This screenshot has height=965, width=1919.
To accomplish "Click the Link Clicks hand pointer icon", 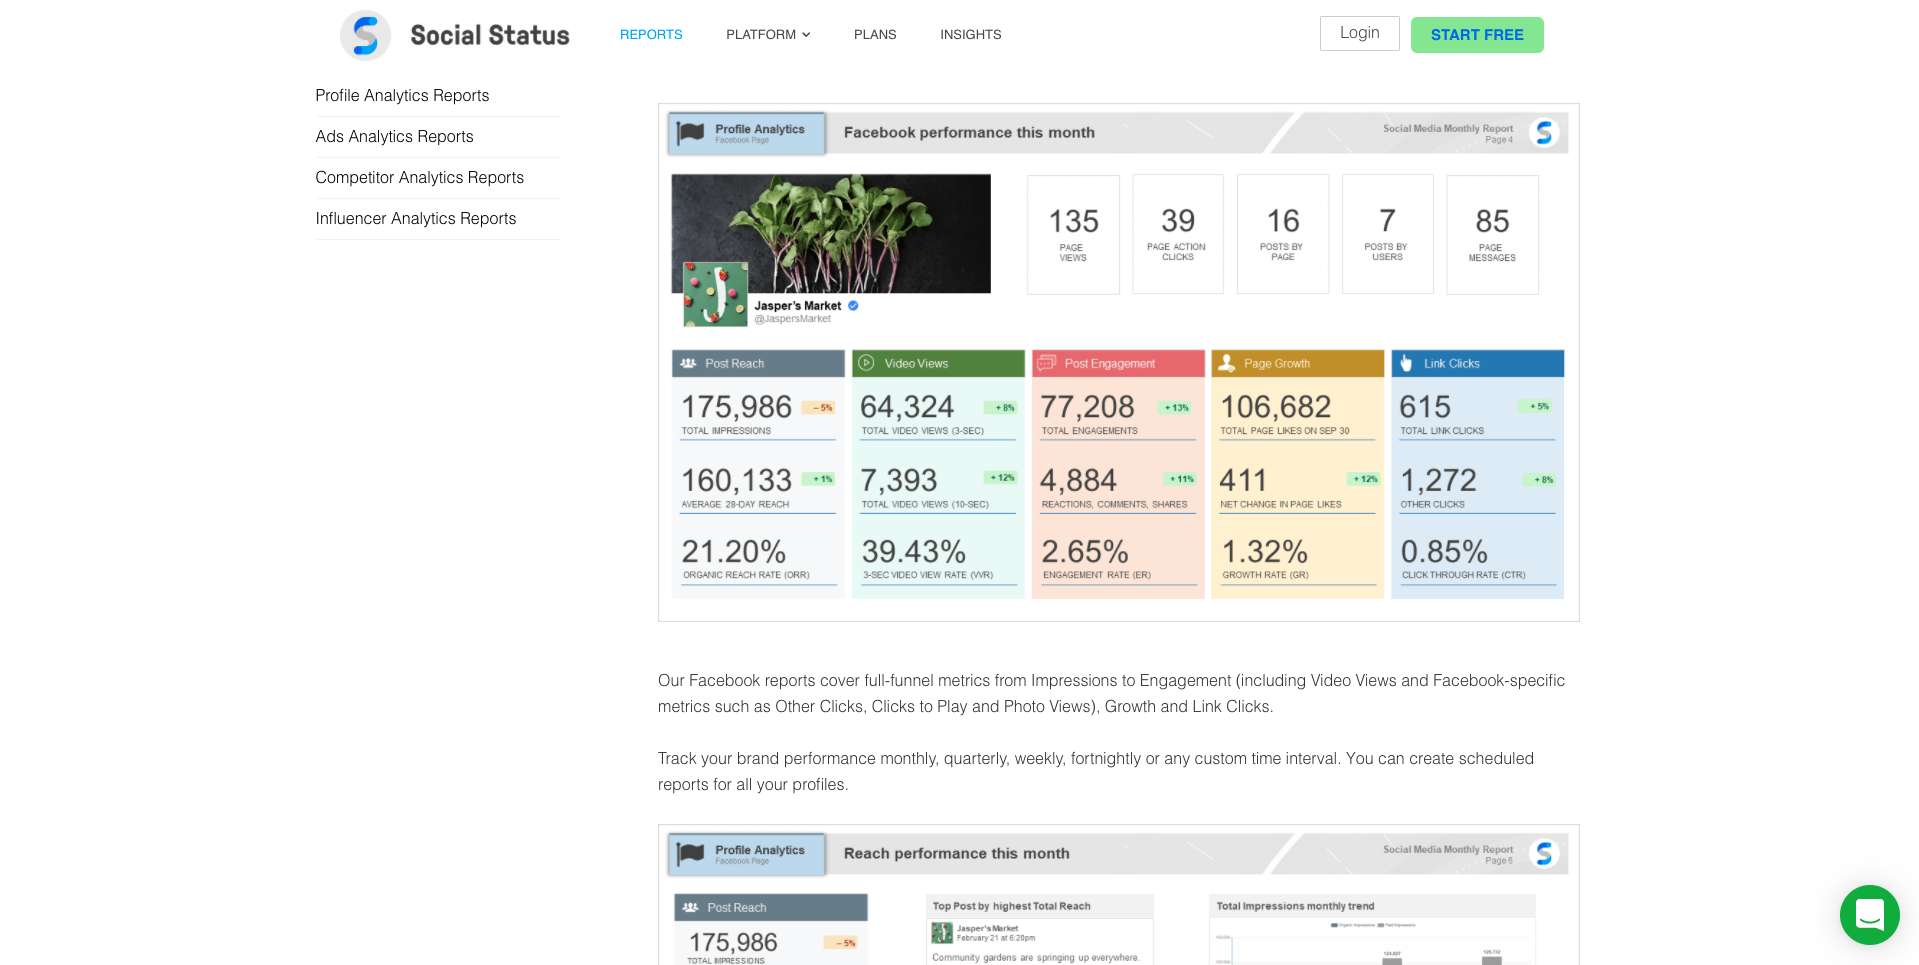I will pos(1406,363).
